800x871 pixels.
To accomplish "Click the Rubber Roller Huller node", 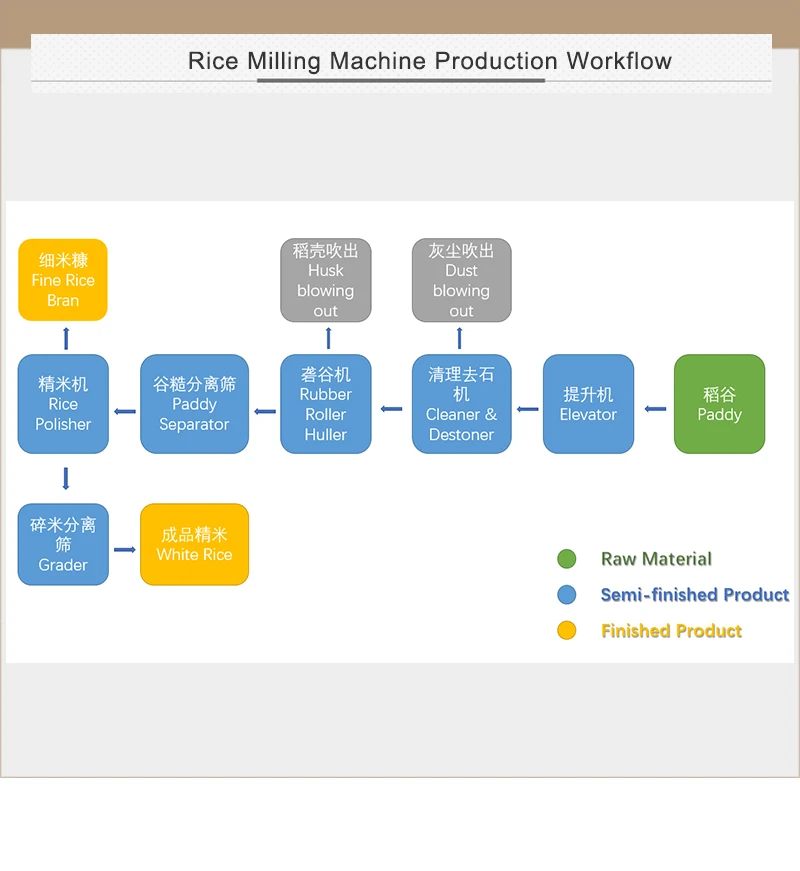I will (x=325, y=404).
